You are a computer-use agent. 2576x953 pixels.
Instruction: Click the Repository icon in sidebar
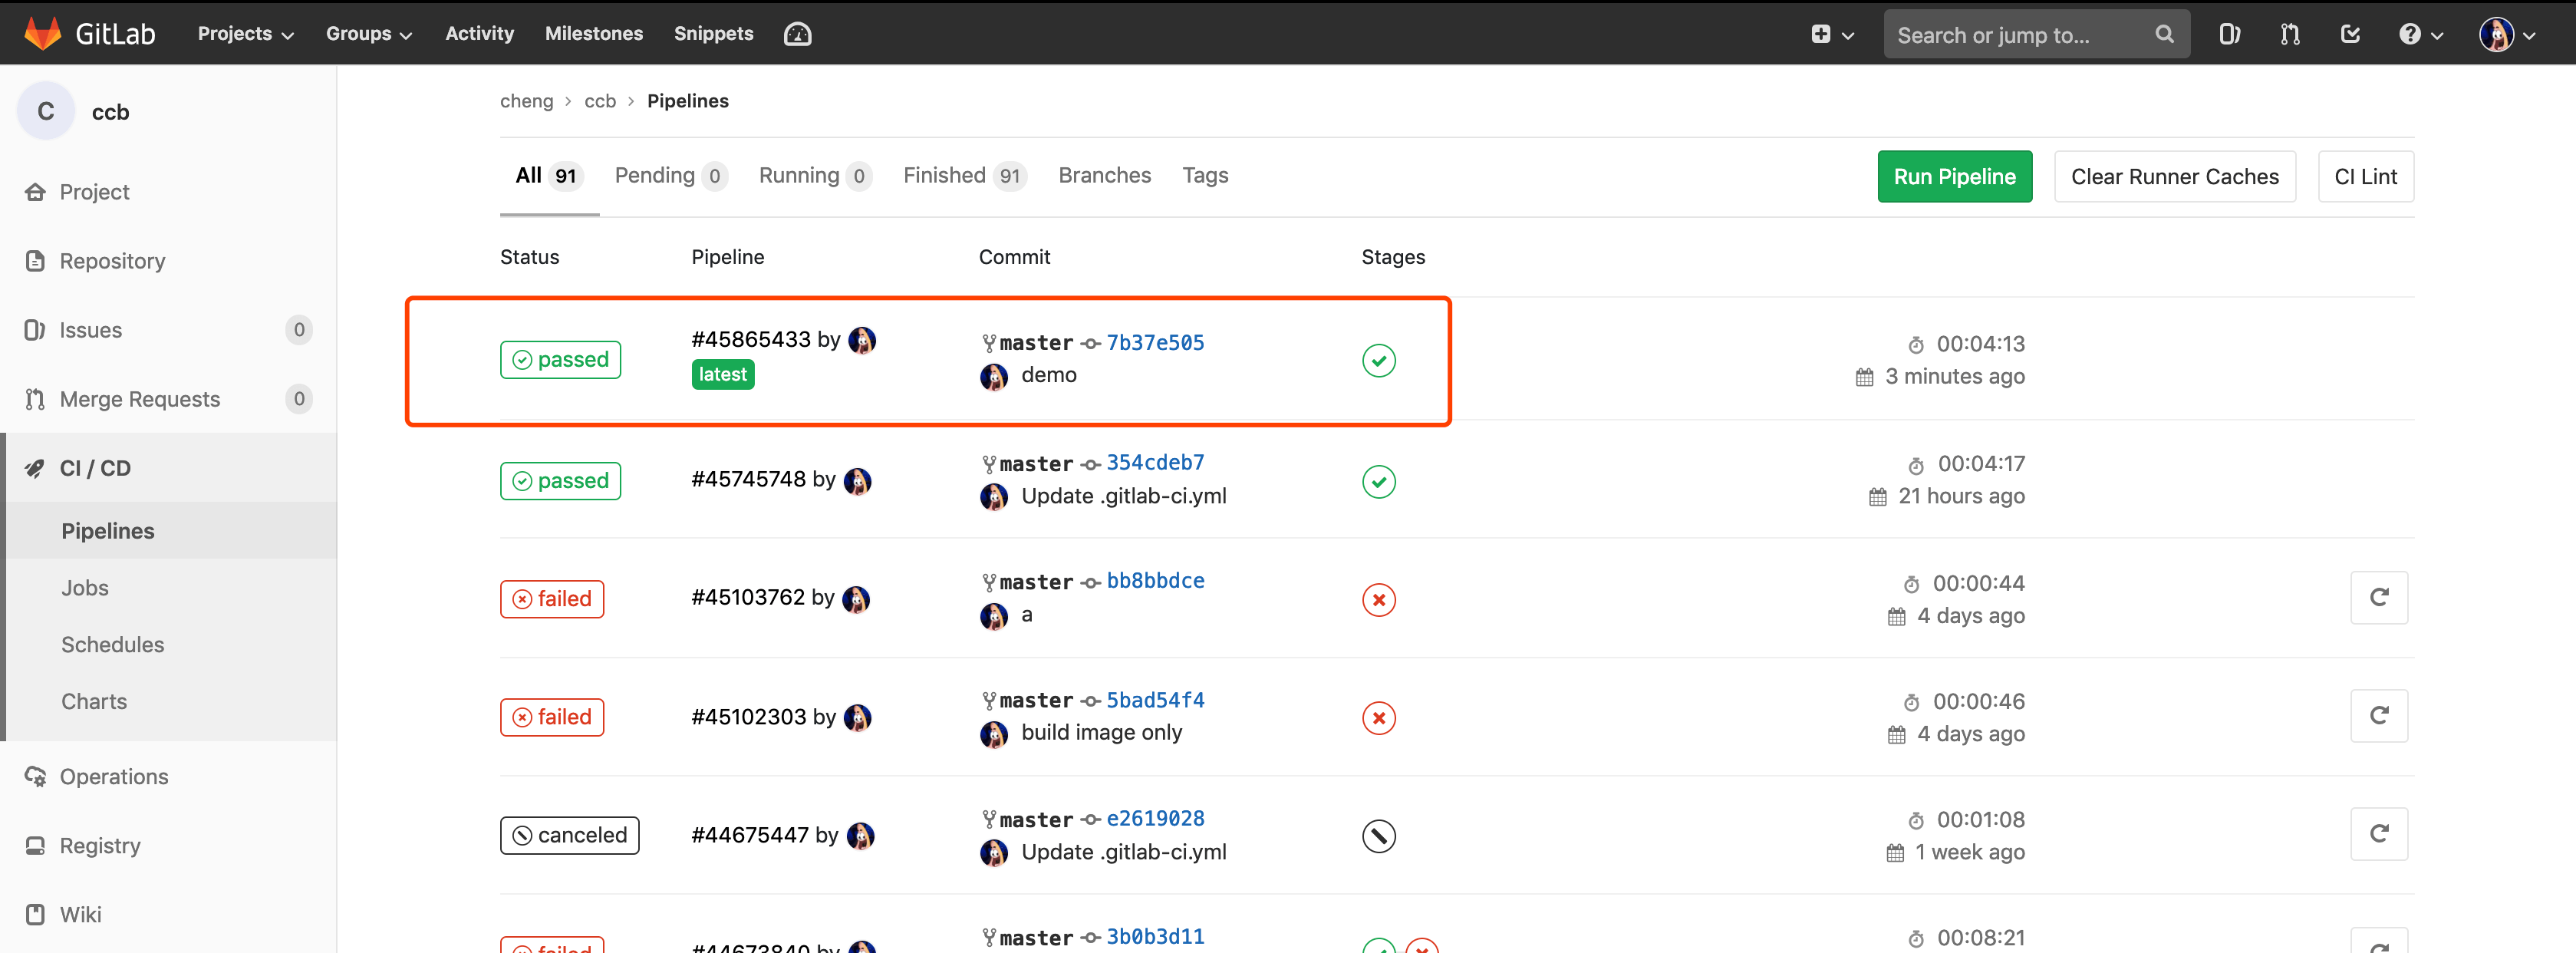tap(34, 260)
